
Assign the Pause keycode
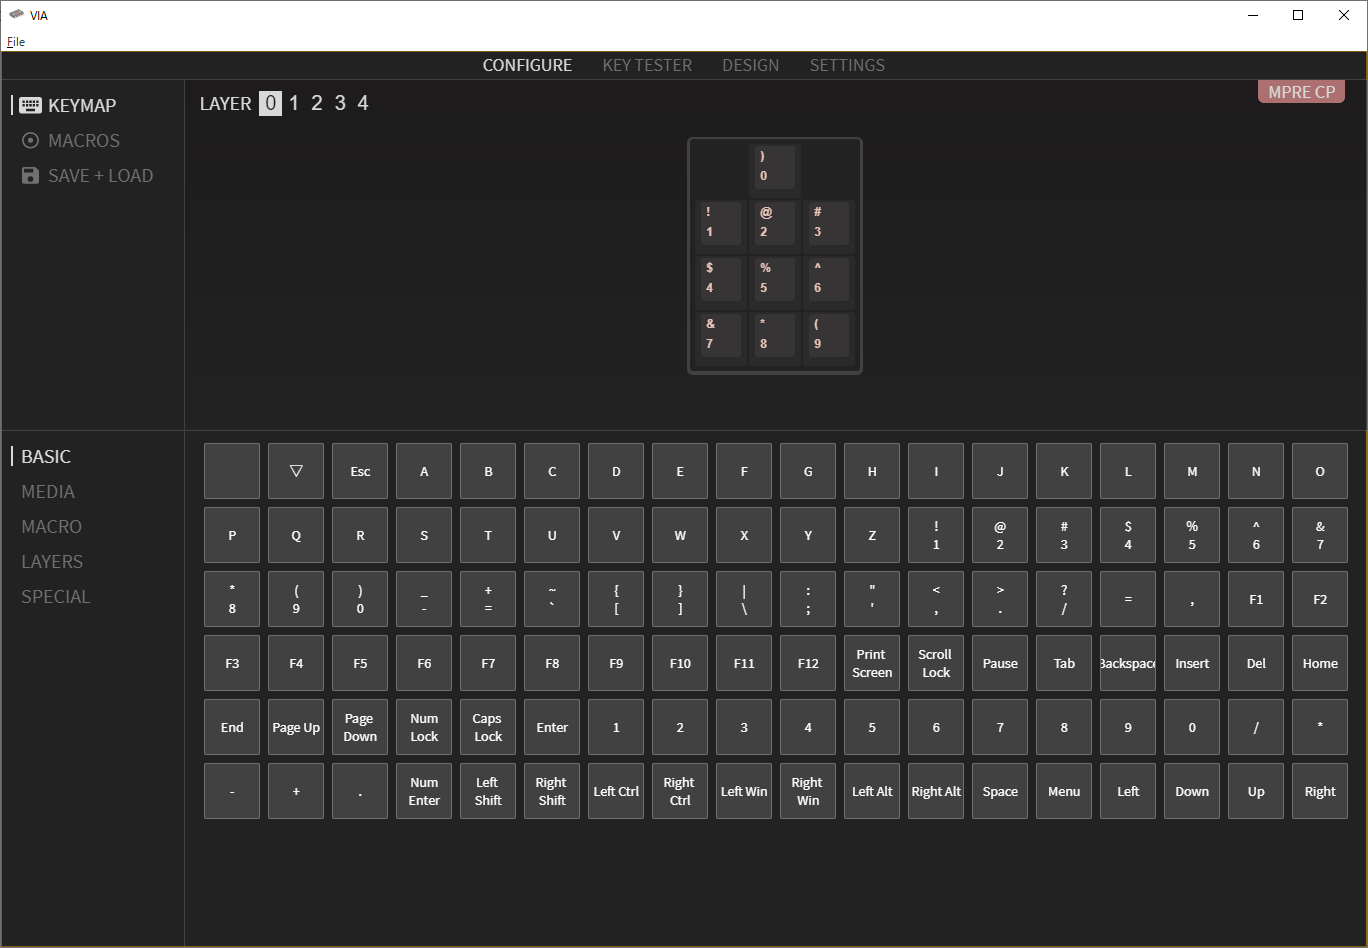click(x=1000, y=663)
